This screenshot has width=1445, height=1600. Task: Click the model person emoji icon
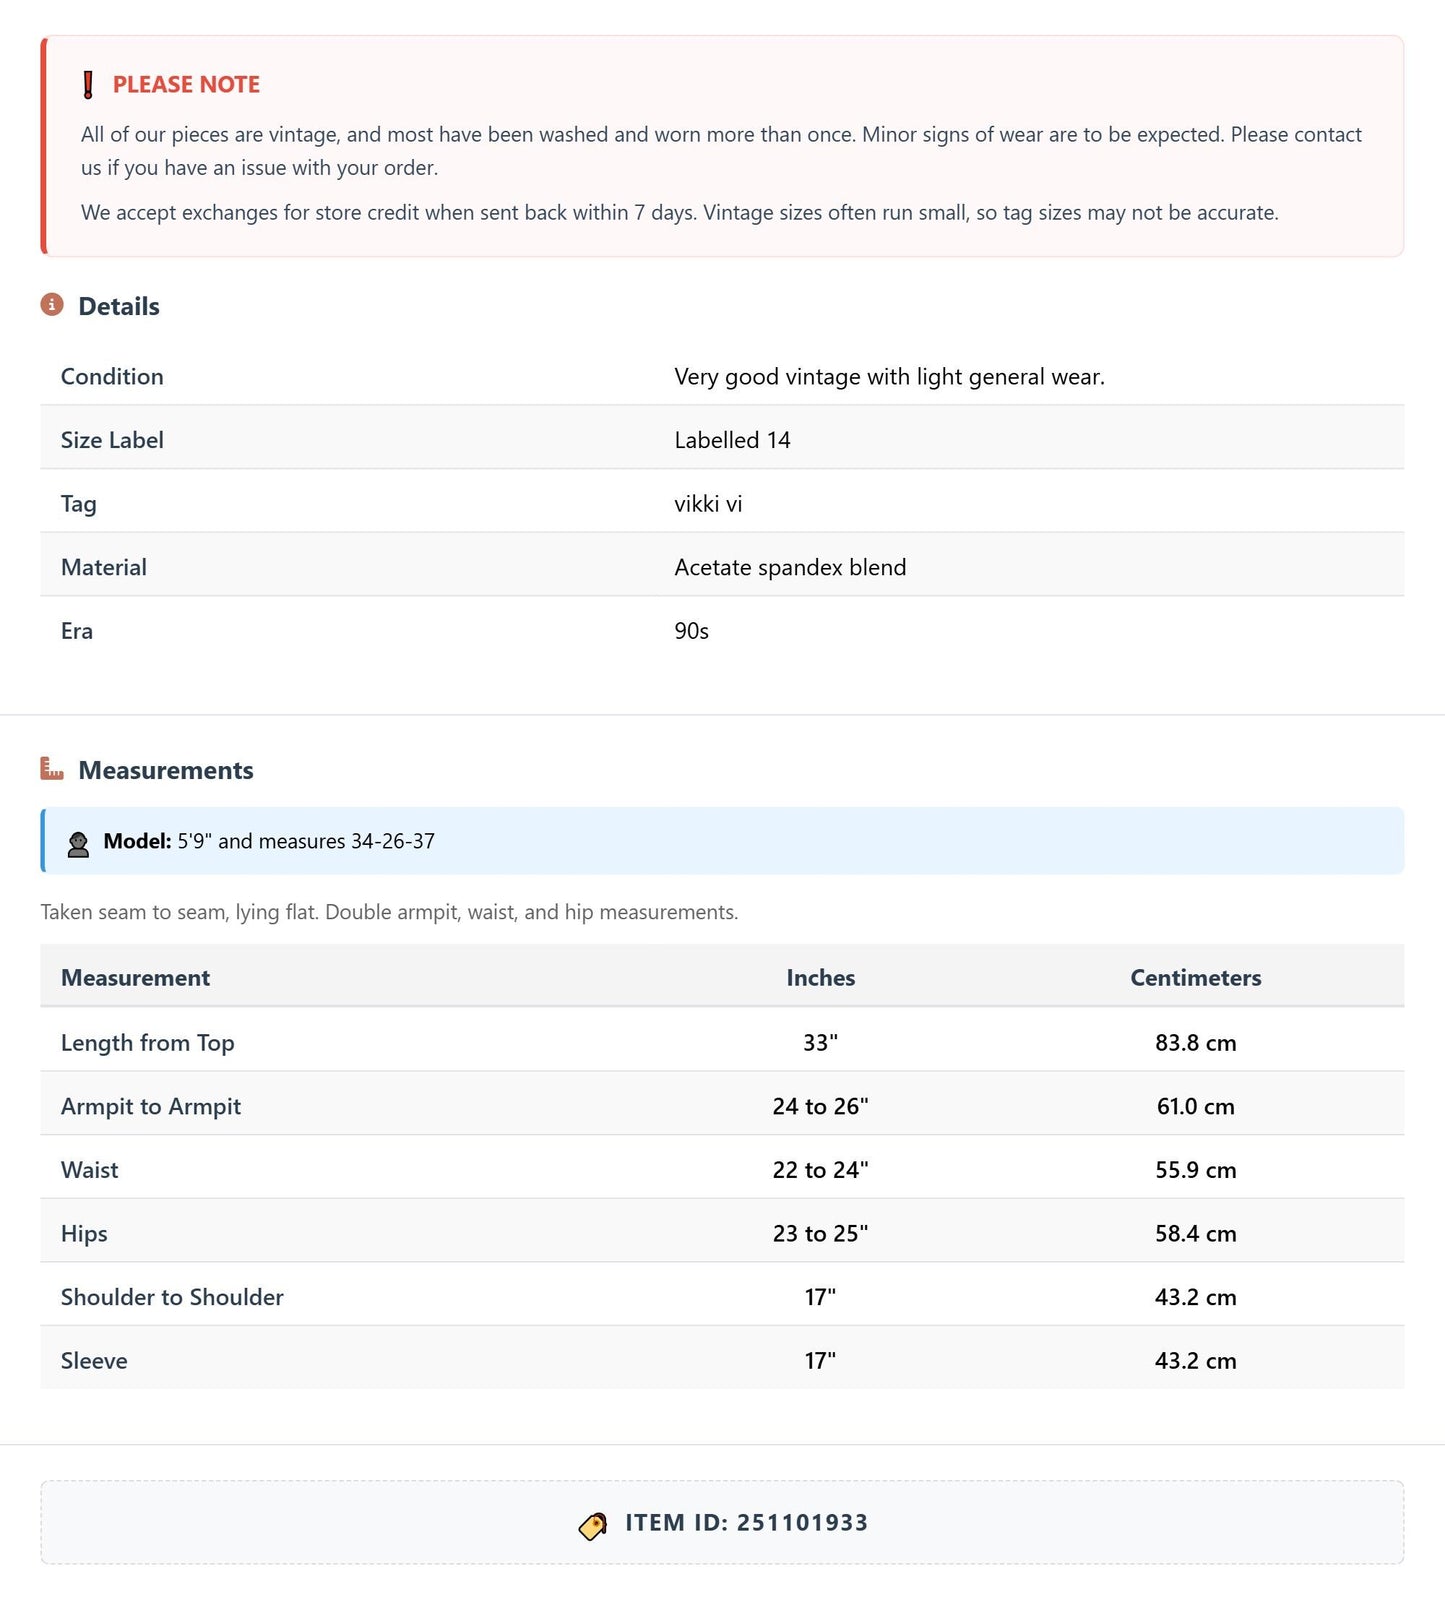(x=78, y=843)
